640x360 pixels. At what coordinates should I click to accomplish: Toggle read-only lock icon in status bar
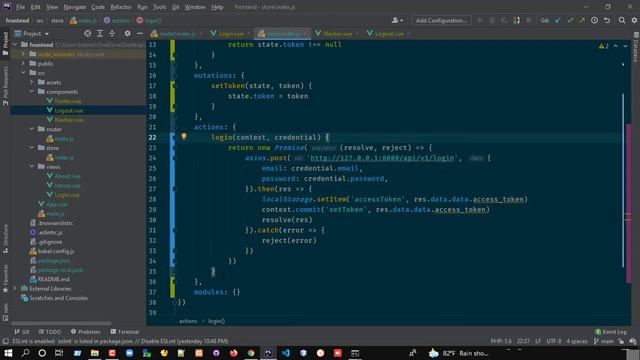pyautogui.click(x=621, y=341)
